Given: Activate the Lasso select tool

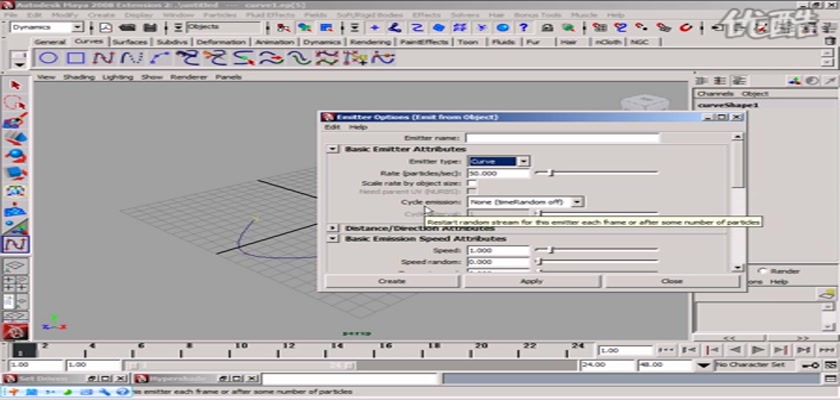Looking at the screenshot, I should tap(16, 103).
